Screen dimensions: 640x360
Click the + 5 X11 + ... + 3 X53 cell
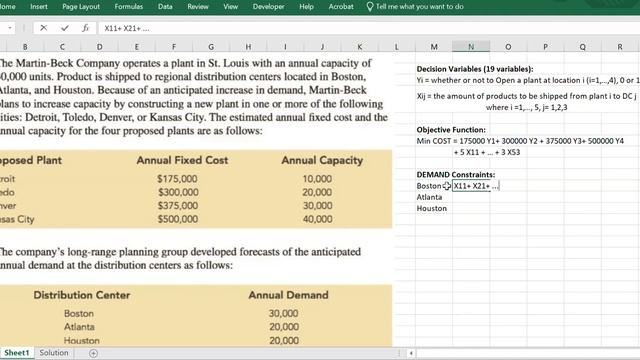click(x=487, y=152)
